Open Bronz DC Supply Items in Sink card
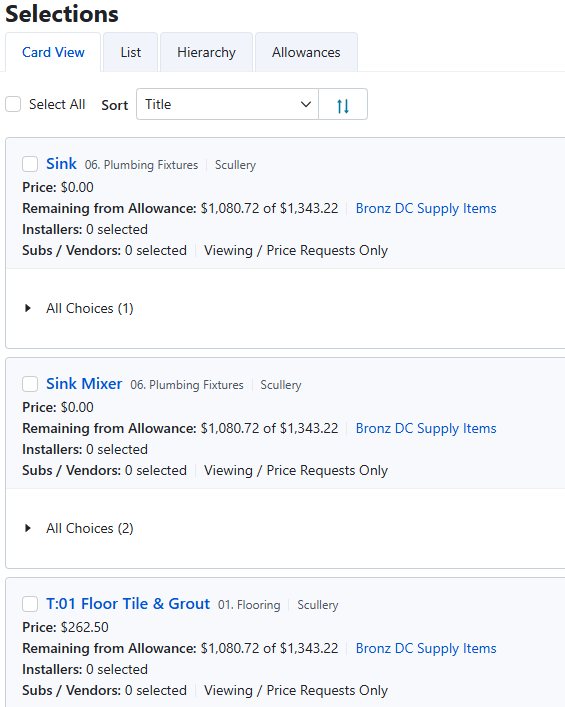The width and height of the screenshot is (565, 707). click(426, 208)
